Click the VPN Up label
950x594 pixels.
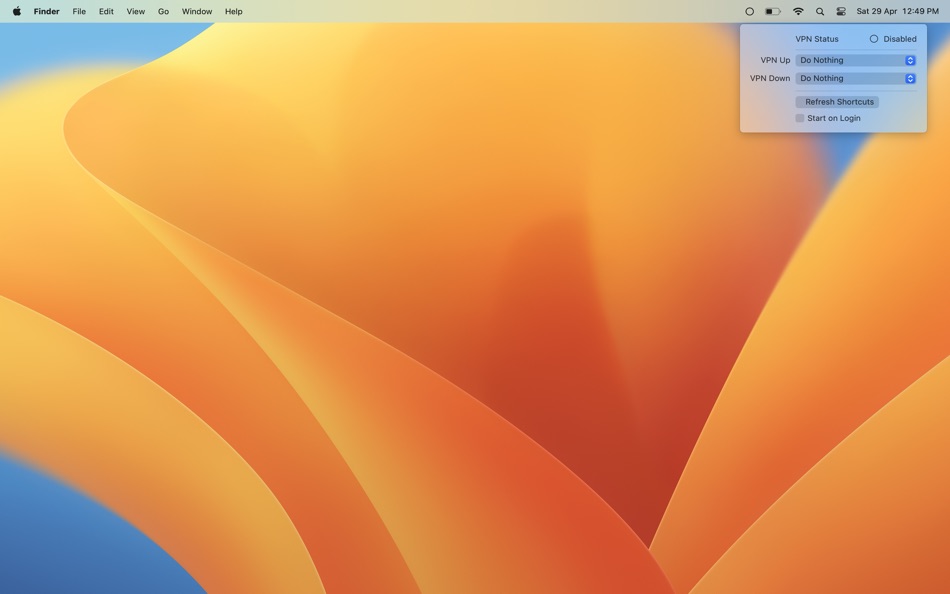point(776,60)
